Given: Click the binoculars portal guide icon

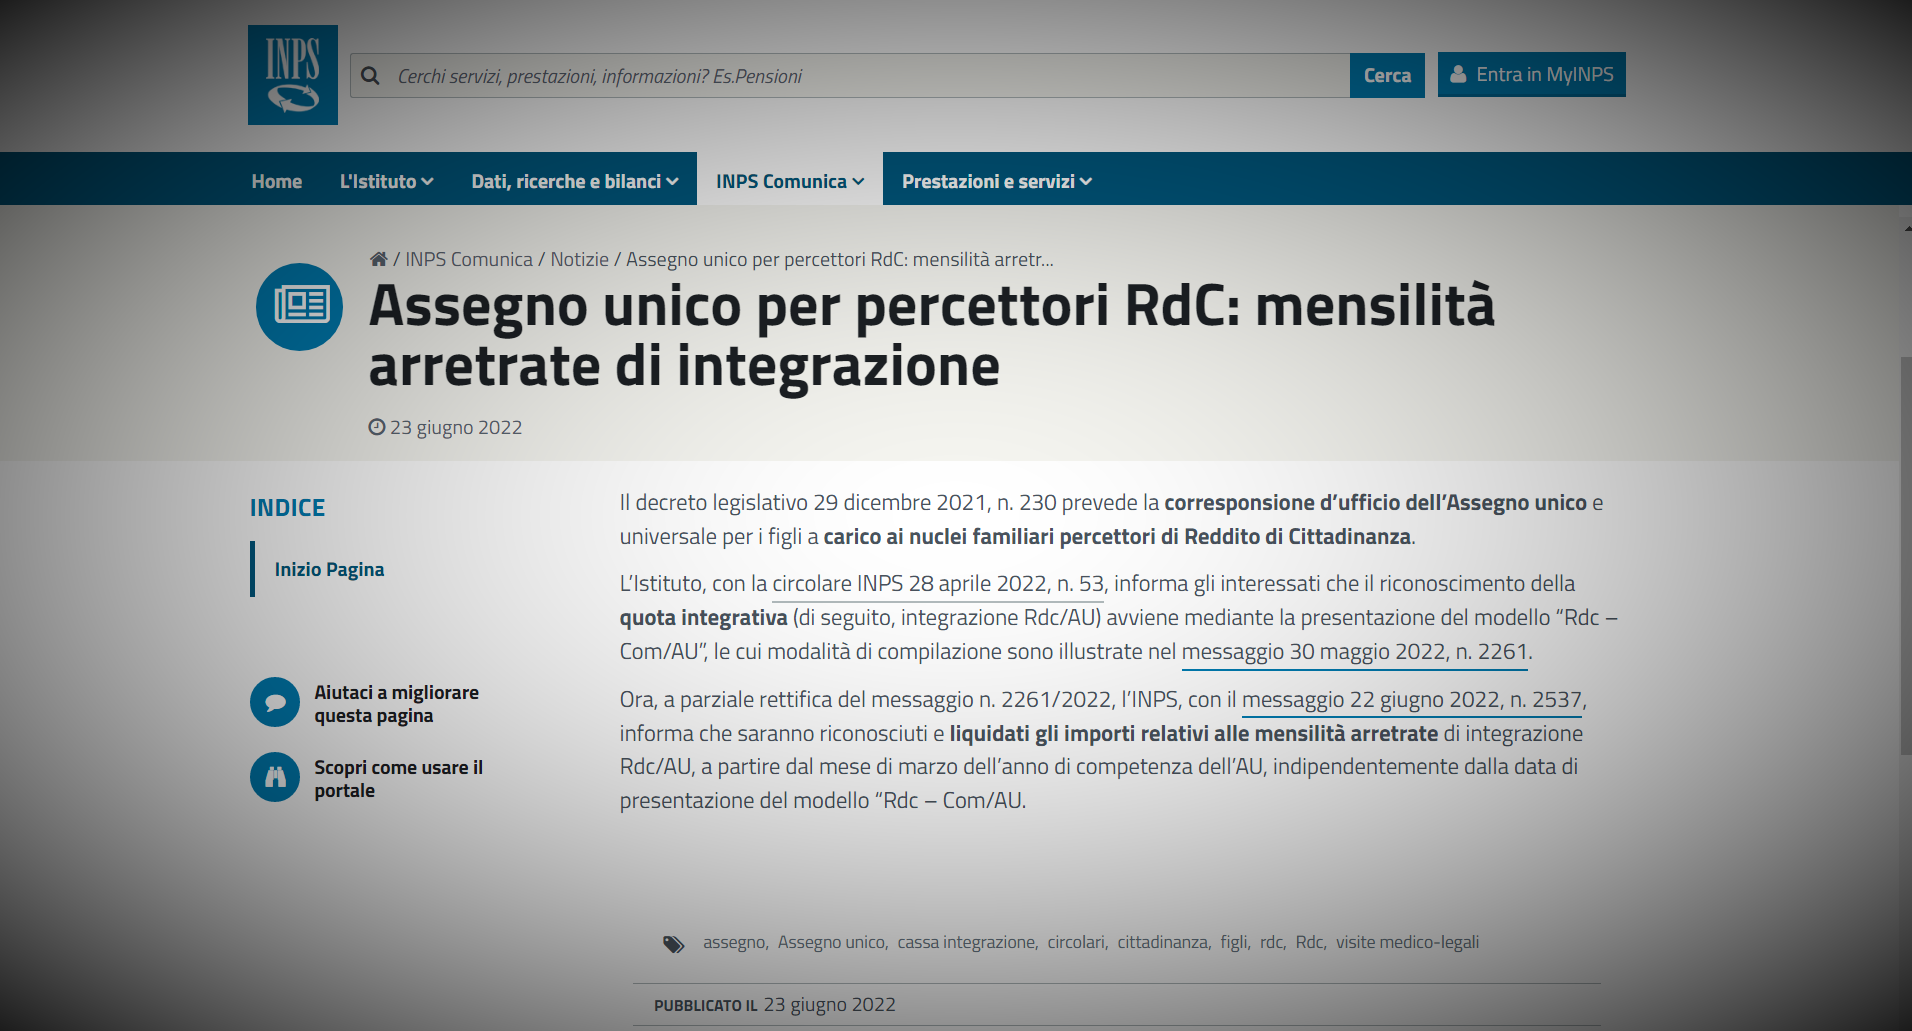Looking at the screenshot, I should (275, 777).
